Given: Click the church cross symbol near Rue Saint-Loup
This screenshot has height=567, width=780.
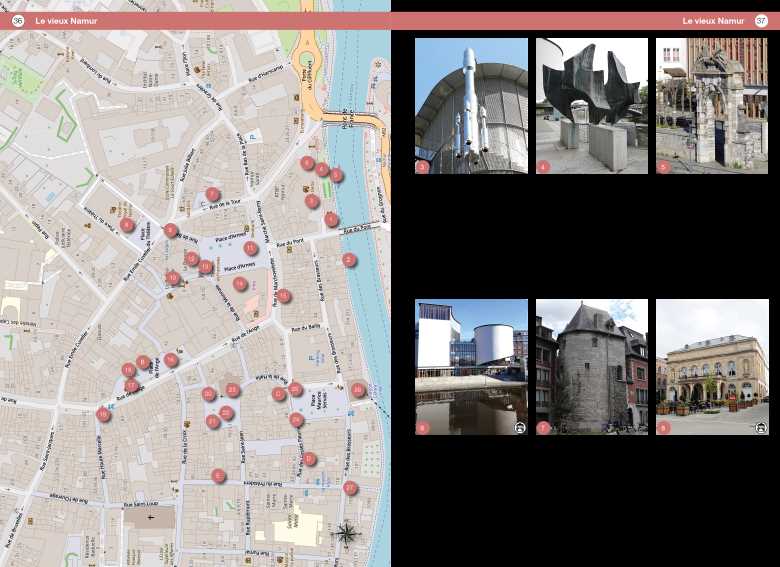Looking at the screenshot, I should coord(150,517).
